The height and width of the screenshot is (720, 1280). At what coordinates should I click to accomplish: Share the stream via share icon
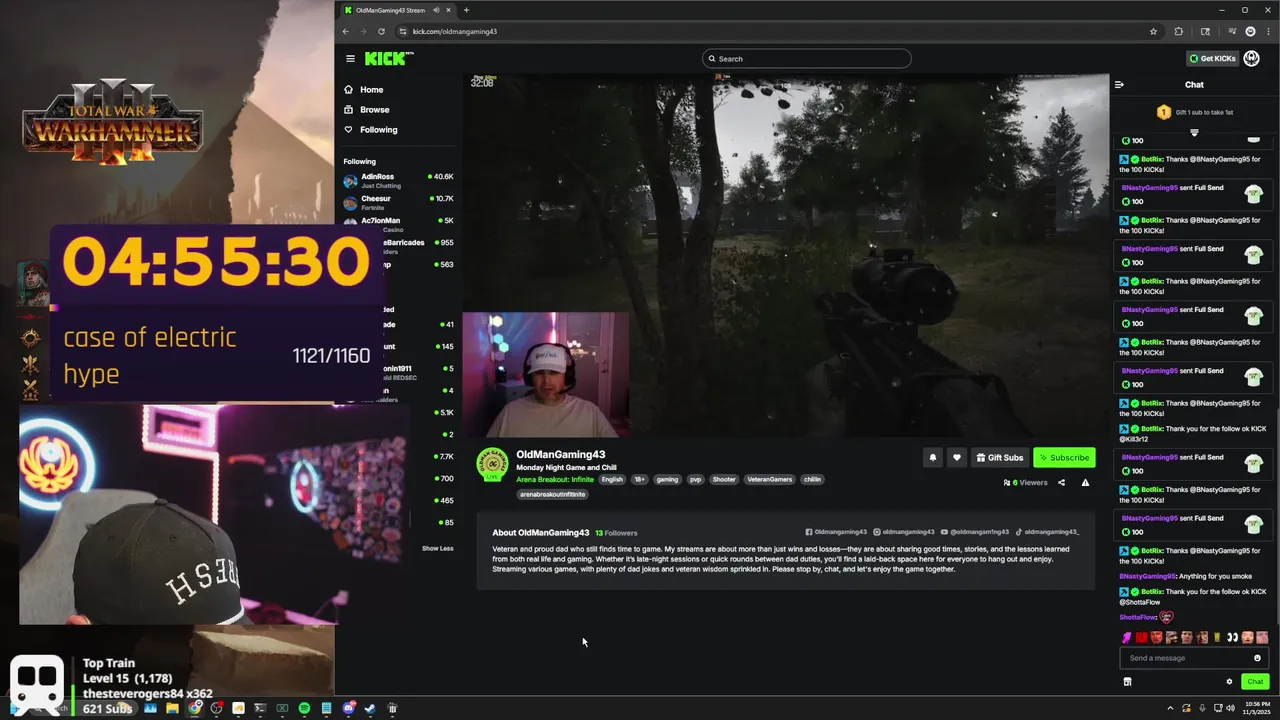pyautogui.click(x=1061, y=483)
